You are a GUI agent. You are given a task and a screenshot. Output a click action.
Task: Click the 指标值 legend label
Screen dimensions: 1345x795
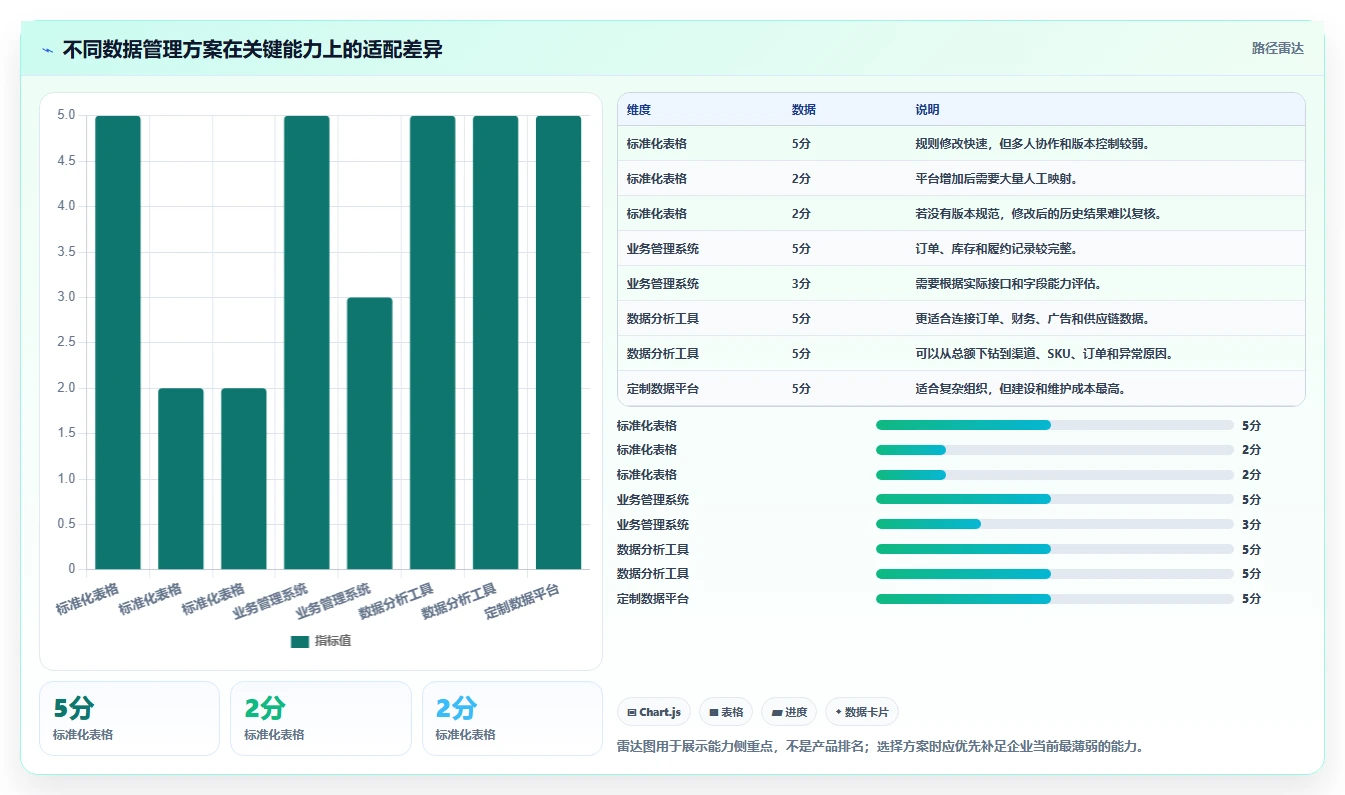333,641
